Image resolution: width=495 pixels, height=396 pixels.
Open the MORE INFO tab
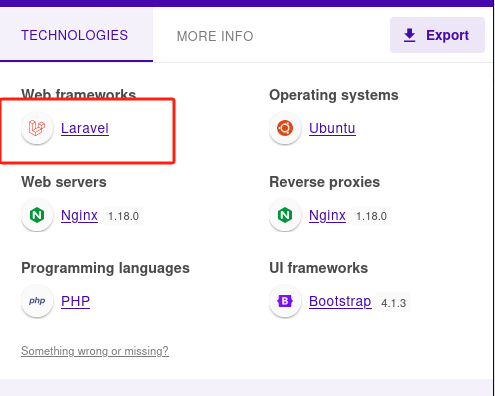215,36
